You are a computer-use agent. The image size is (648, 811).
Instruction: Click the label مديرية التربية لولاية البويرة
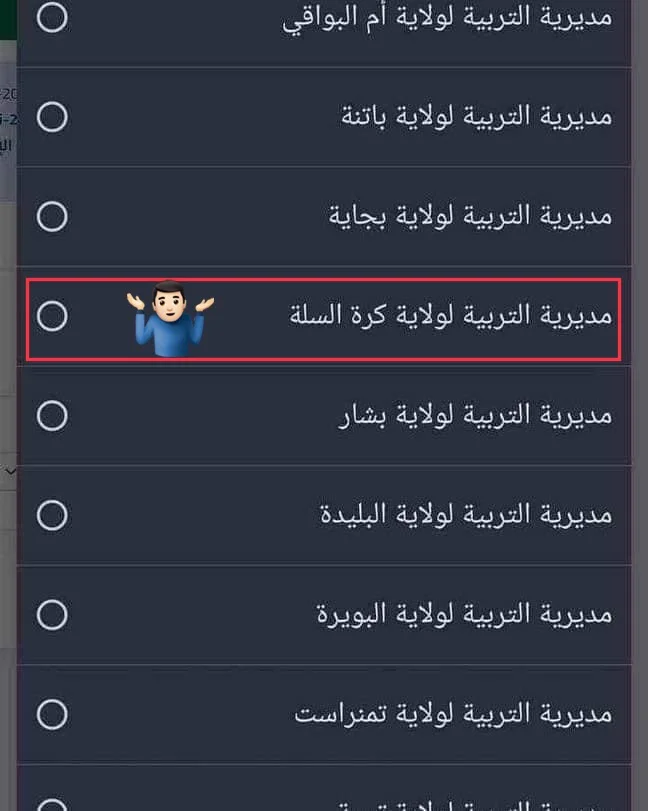point(464,613)
